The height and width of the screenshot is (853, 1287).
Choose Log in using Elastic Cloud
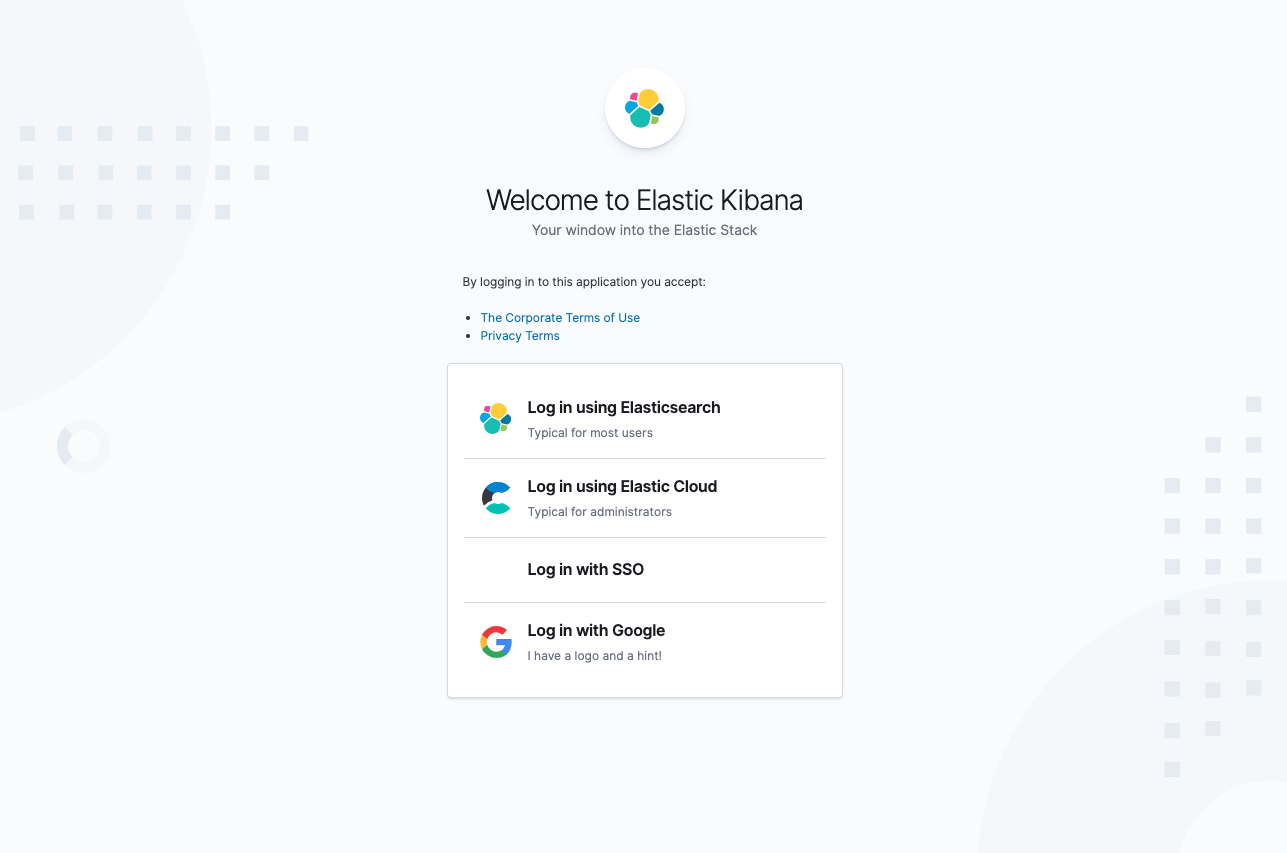[645, 498]
